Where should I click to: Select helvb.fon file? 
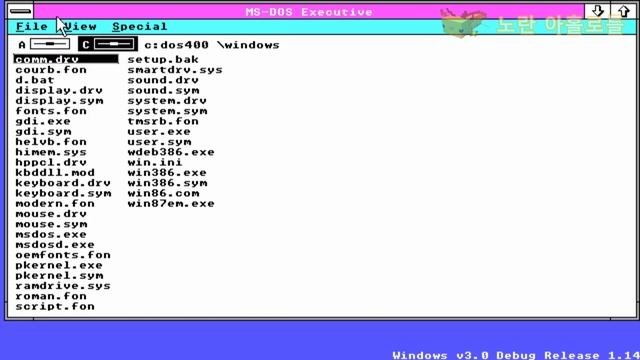(51, 142)
